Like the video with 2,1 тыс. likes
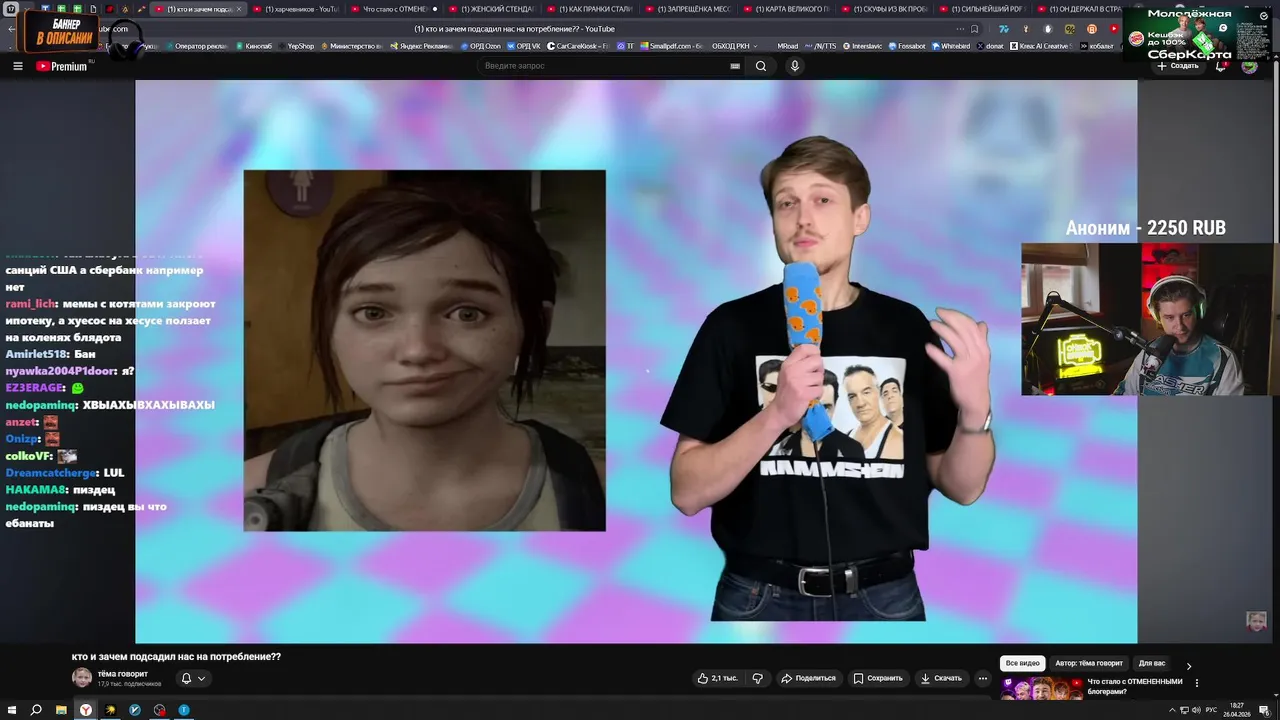 pyautogui.click(x=718, y=678)
